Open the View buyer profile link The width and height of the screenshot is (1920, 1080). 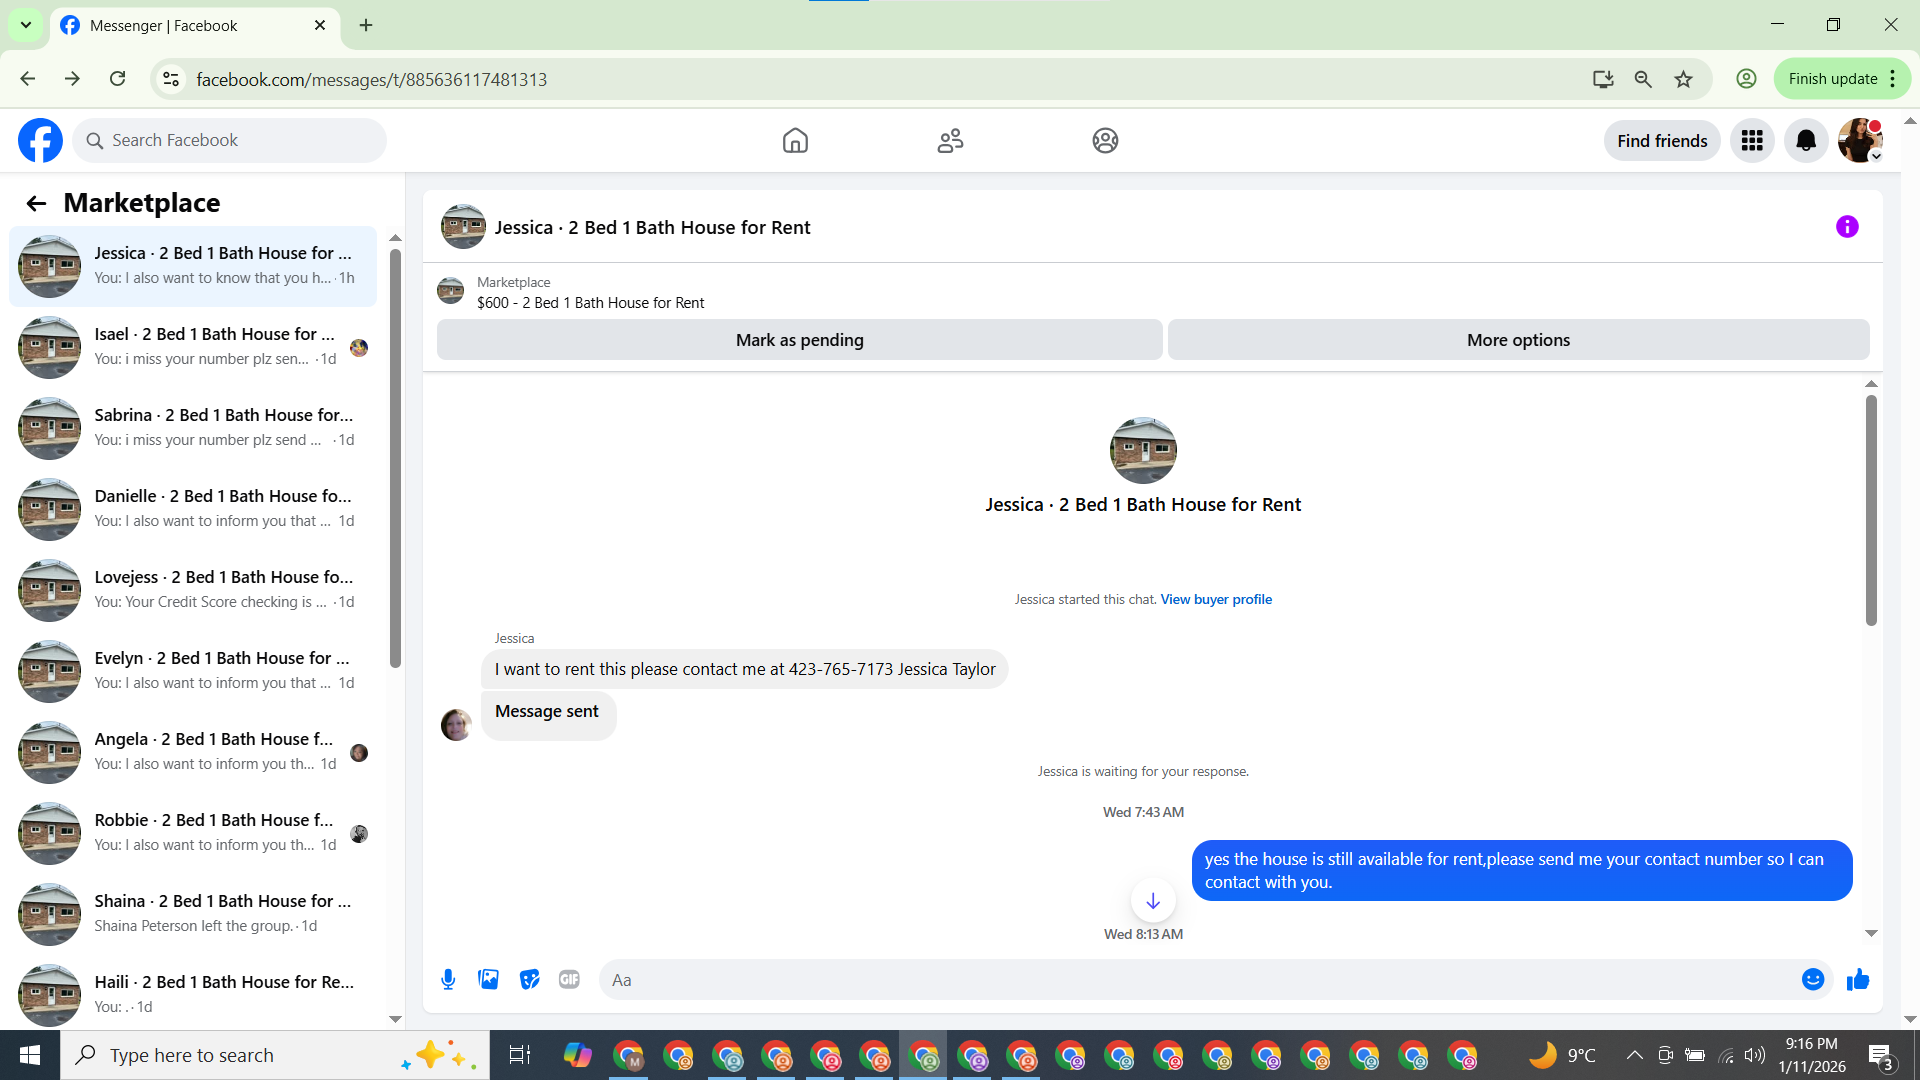(x=1216, y=600)
